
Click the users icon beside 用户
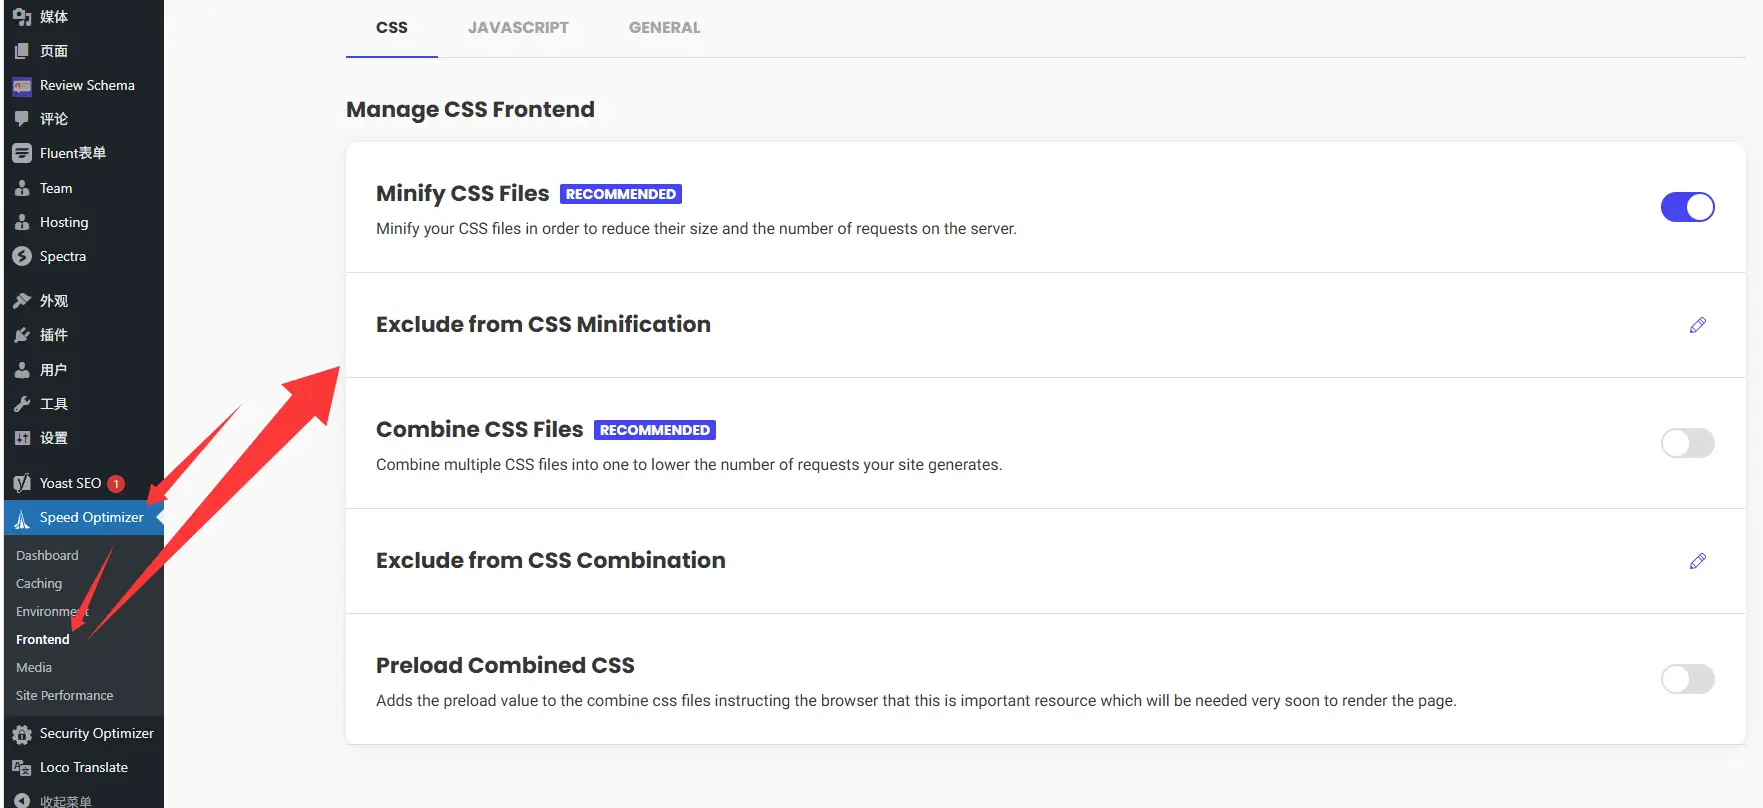click(x=22, y=370)
